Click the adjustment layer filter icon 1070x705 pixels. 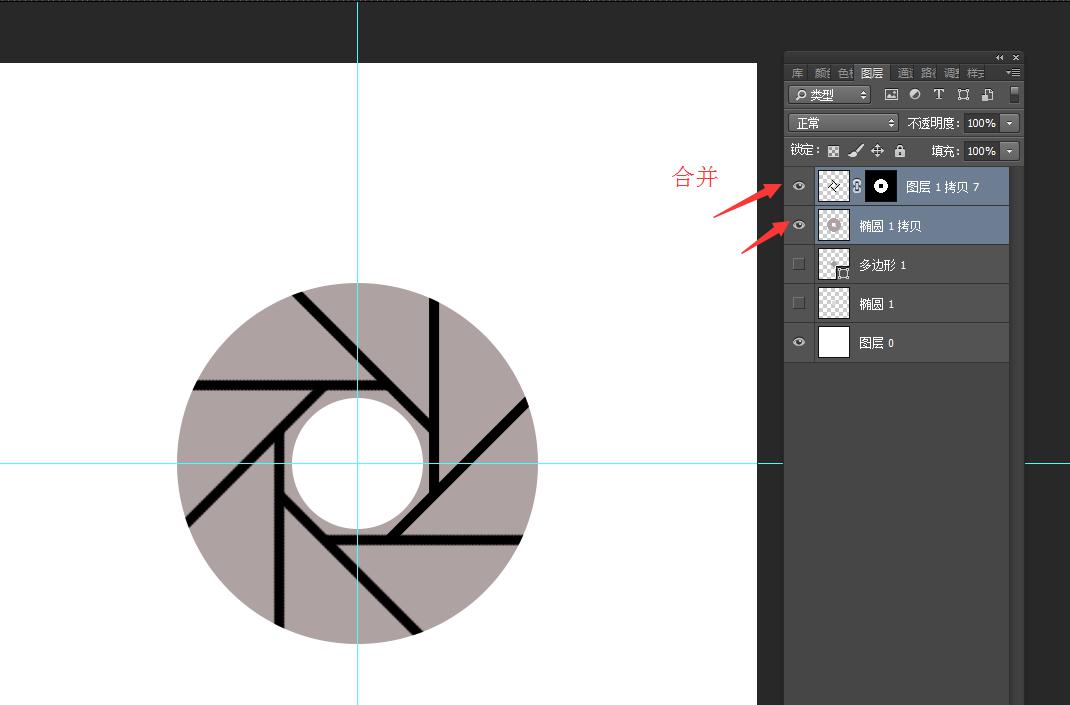[915, 95]
